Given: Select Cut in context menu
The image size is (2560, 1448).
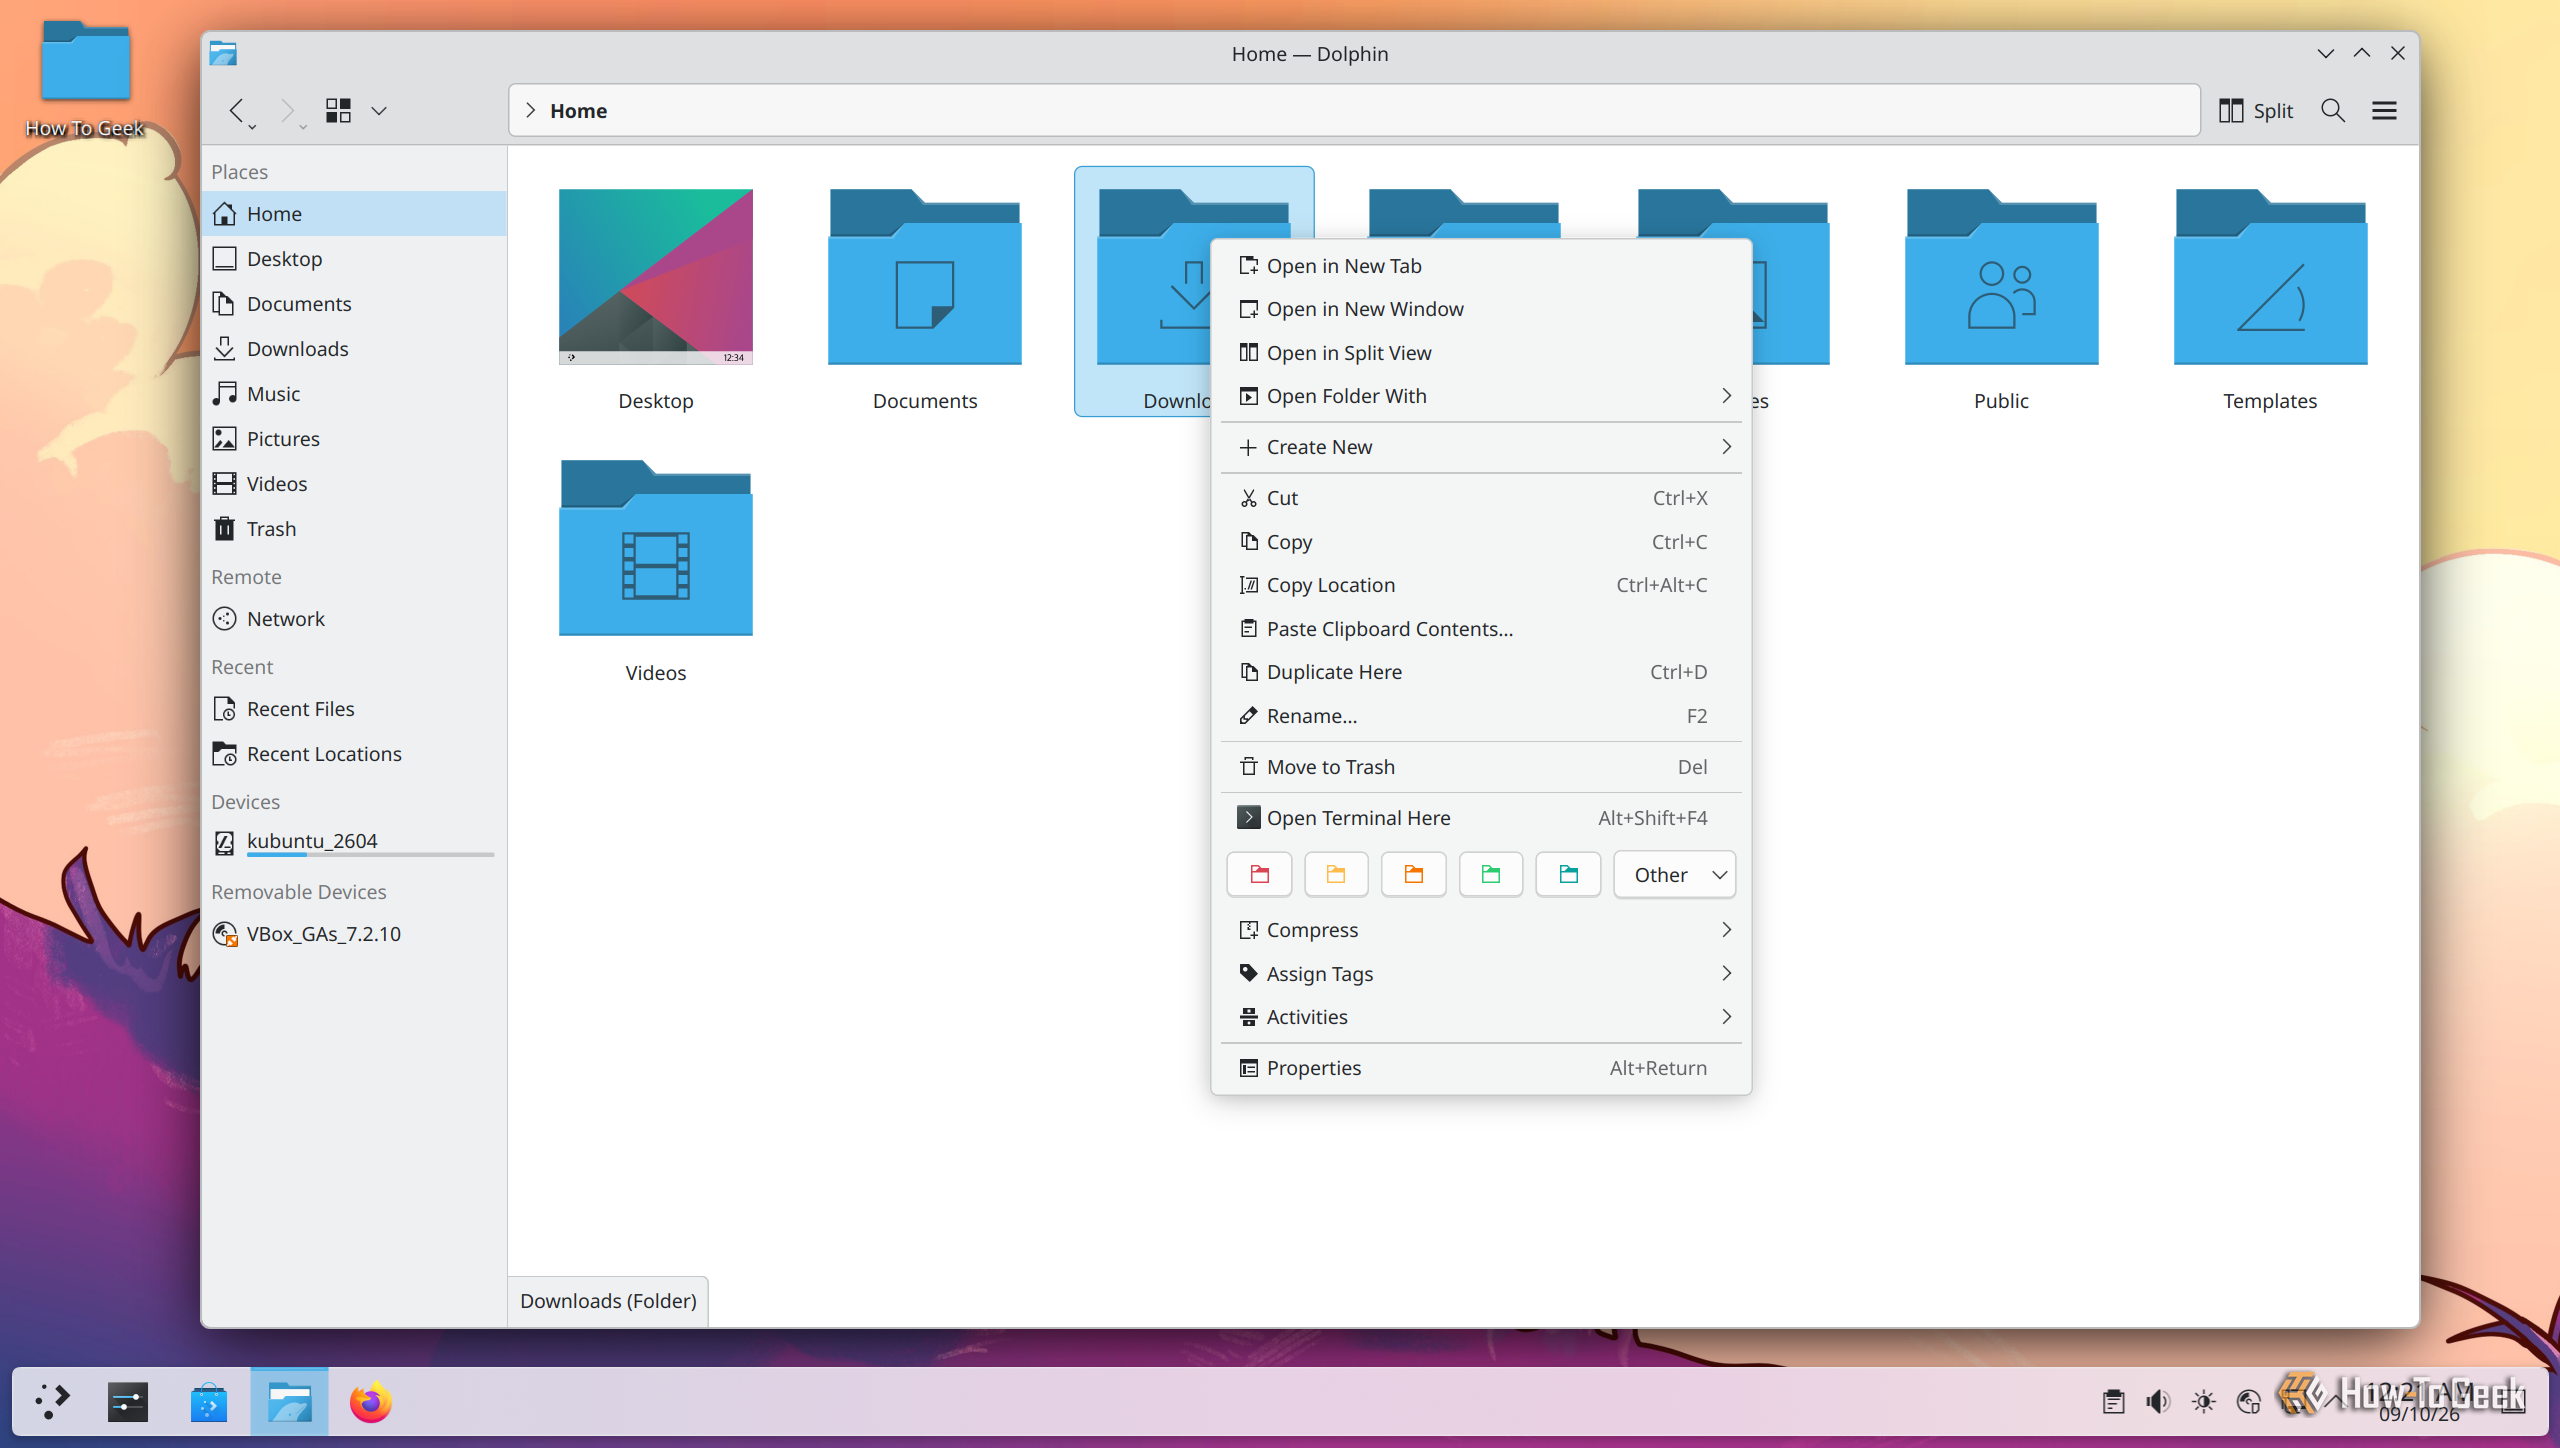Looking at the screenshot, I should coord(1480,498).
